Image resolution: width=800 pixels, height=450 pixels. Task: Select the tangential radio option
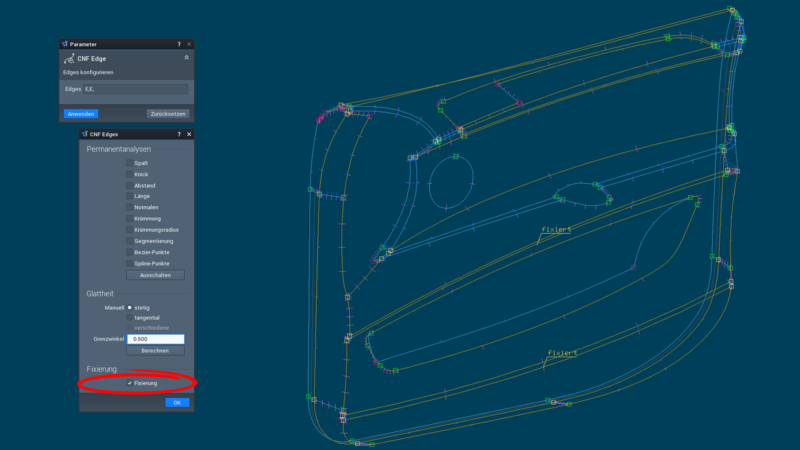click(130, 317)
